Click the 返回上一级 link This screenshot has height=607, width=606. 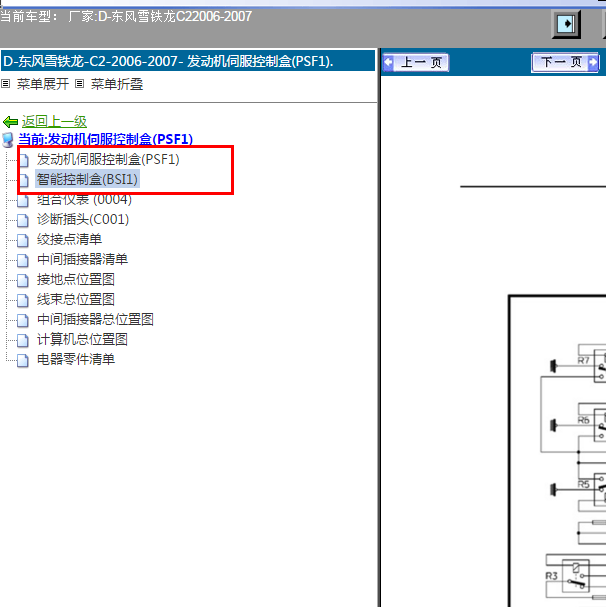click(x=54, y=122)
